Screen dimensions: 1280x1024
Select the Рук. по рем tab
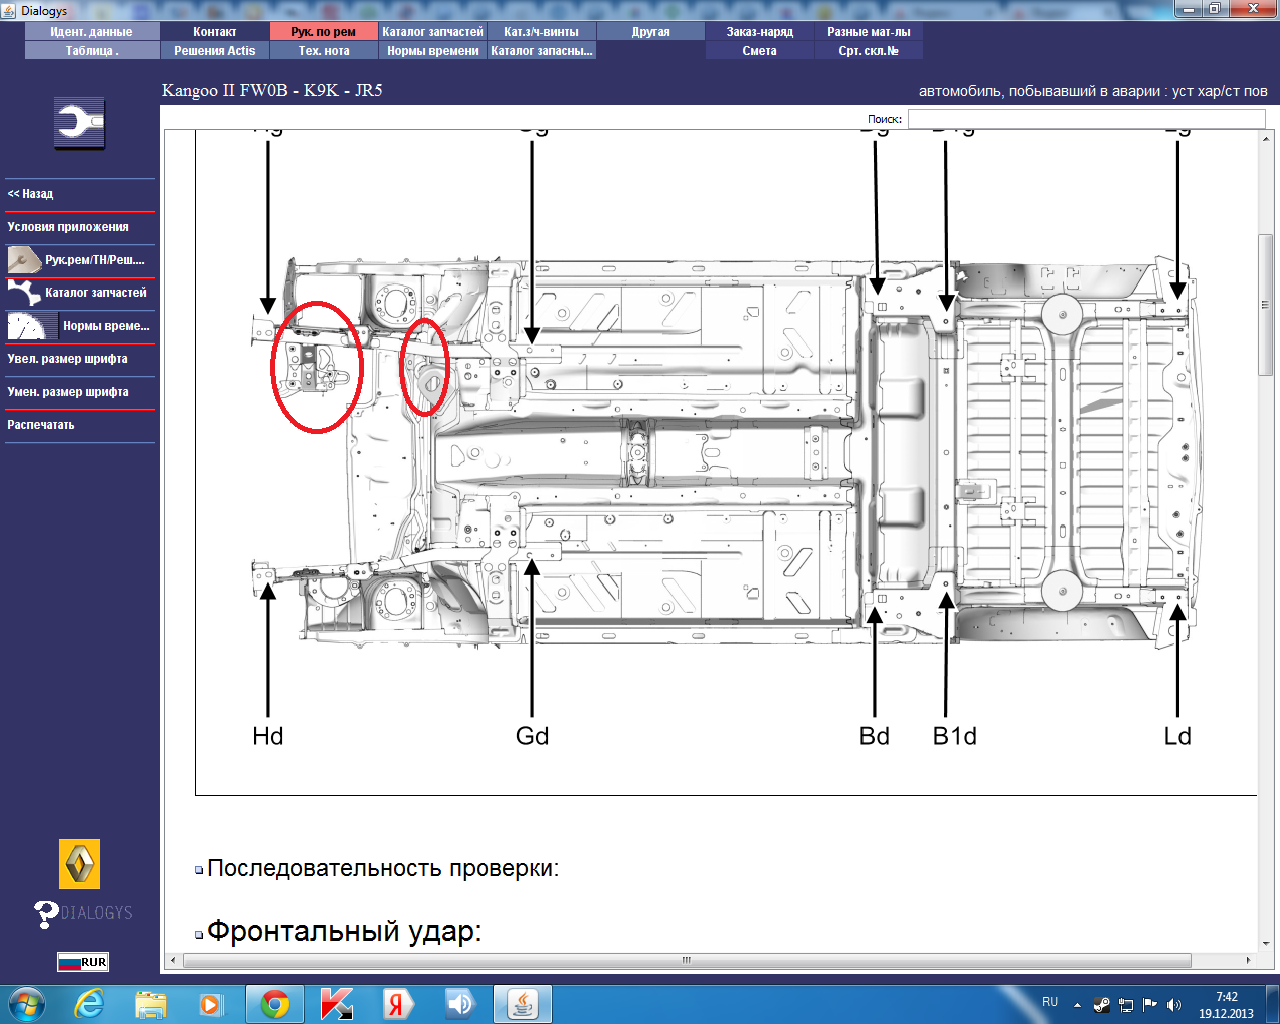click(324, 32)
